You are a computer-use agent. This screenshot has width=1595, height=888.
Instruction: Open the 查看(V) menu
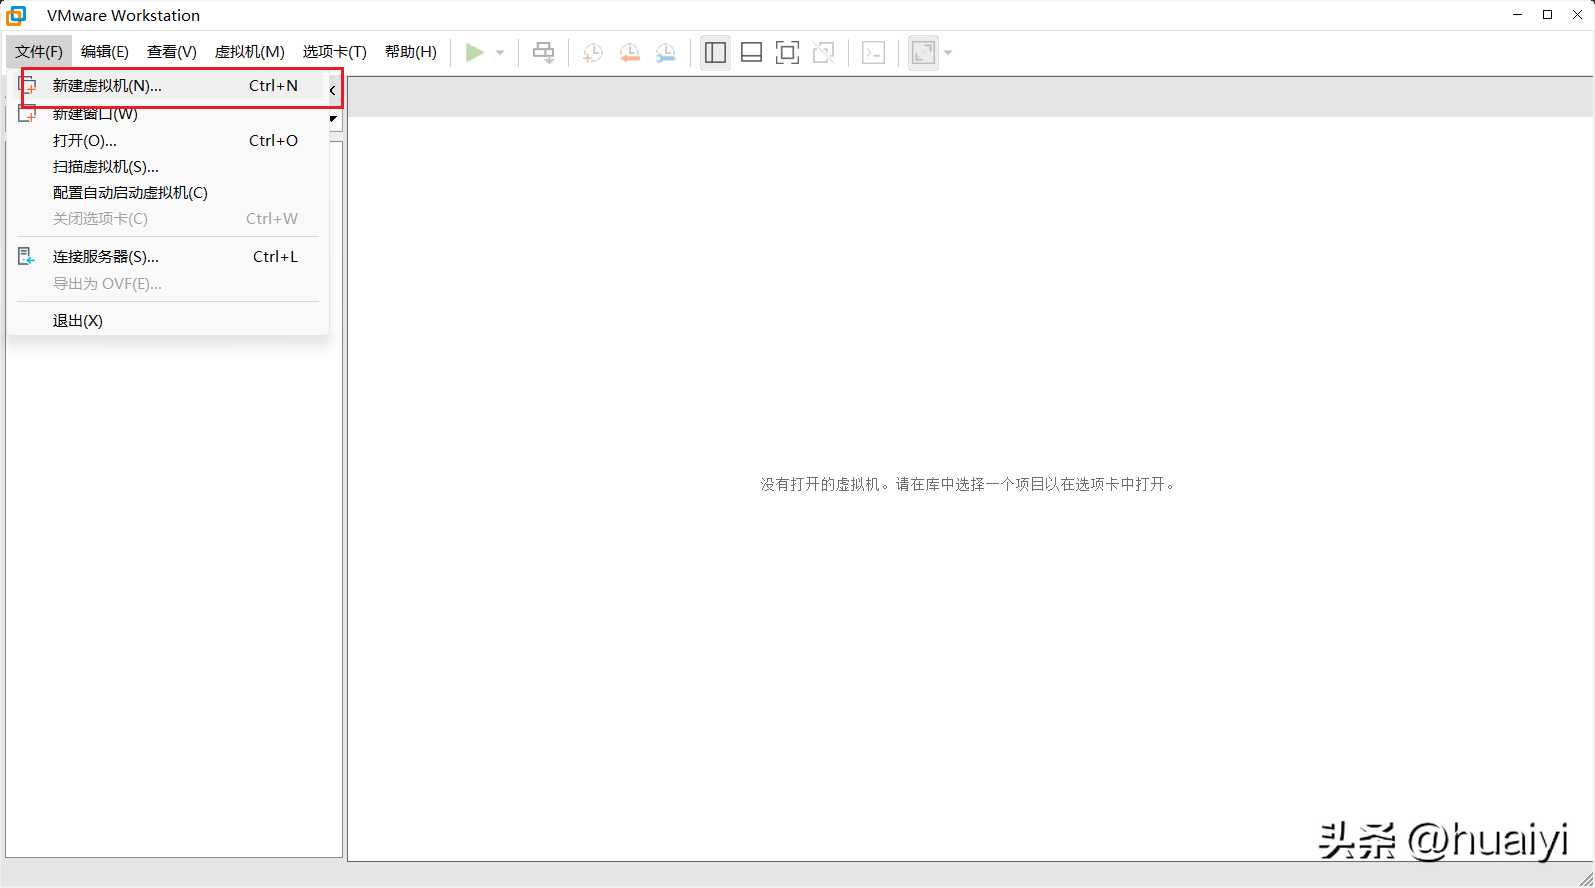tap(172, 51)
